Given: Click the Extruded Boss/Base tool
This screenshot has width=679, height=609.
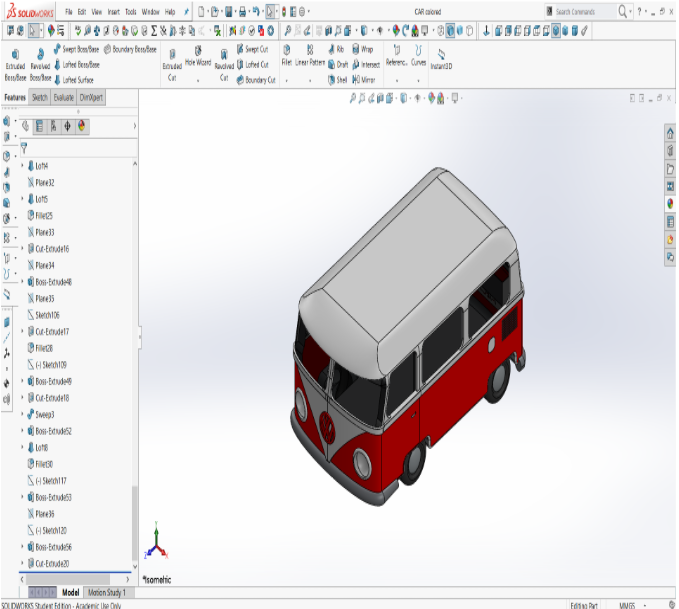Looking at the screenshot, I should 15,65.
